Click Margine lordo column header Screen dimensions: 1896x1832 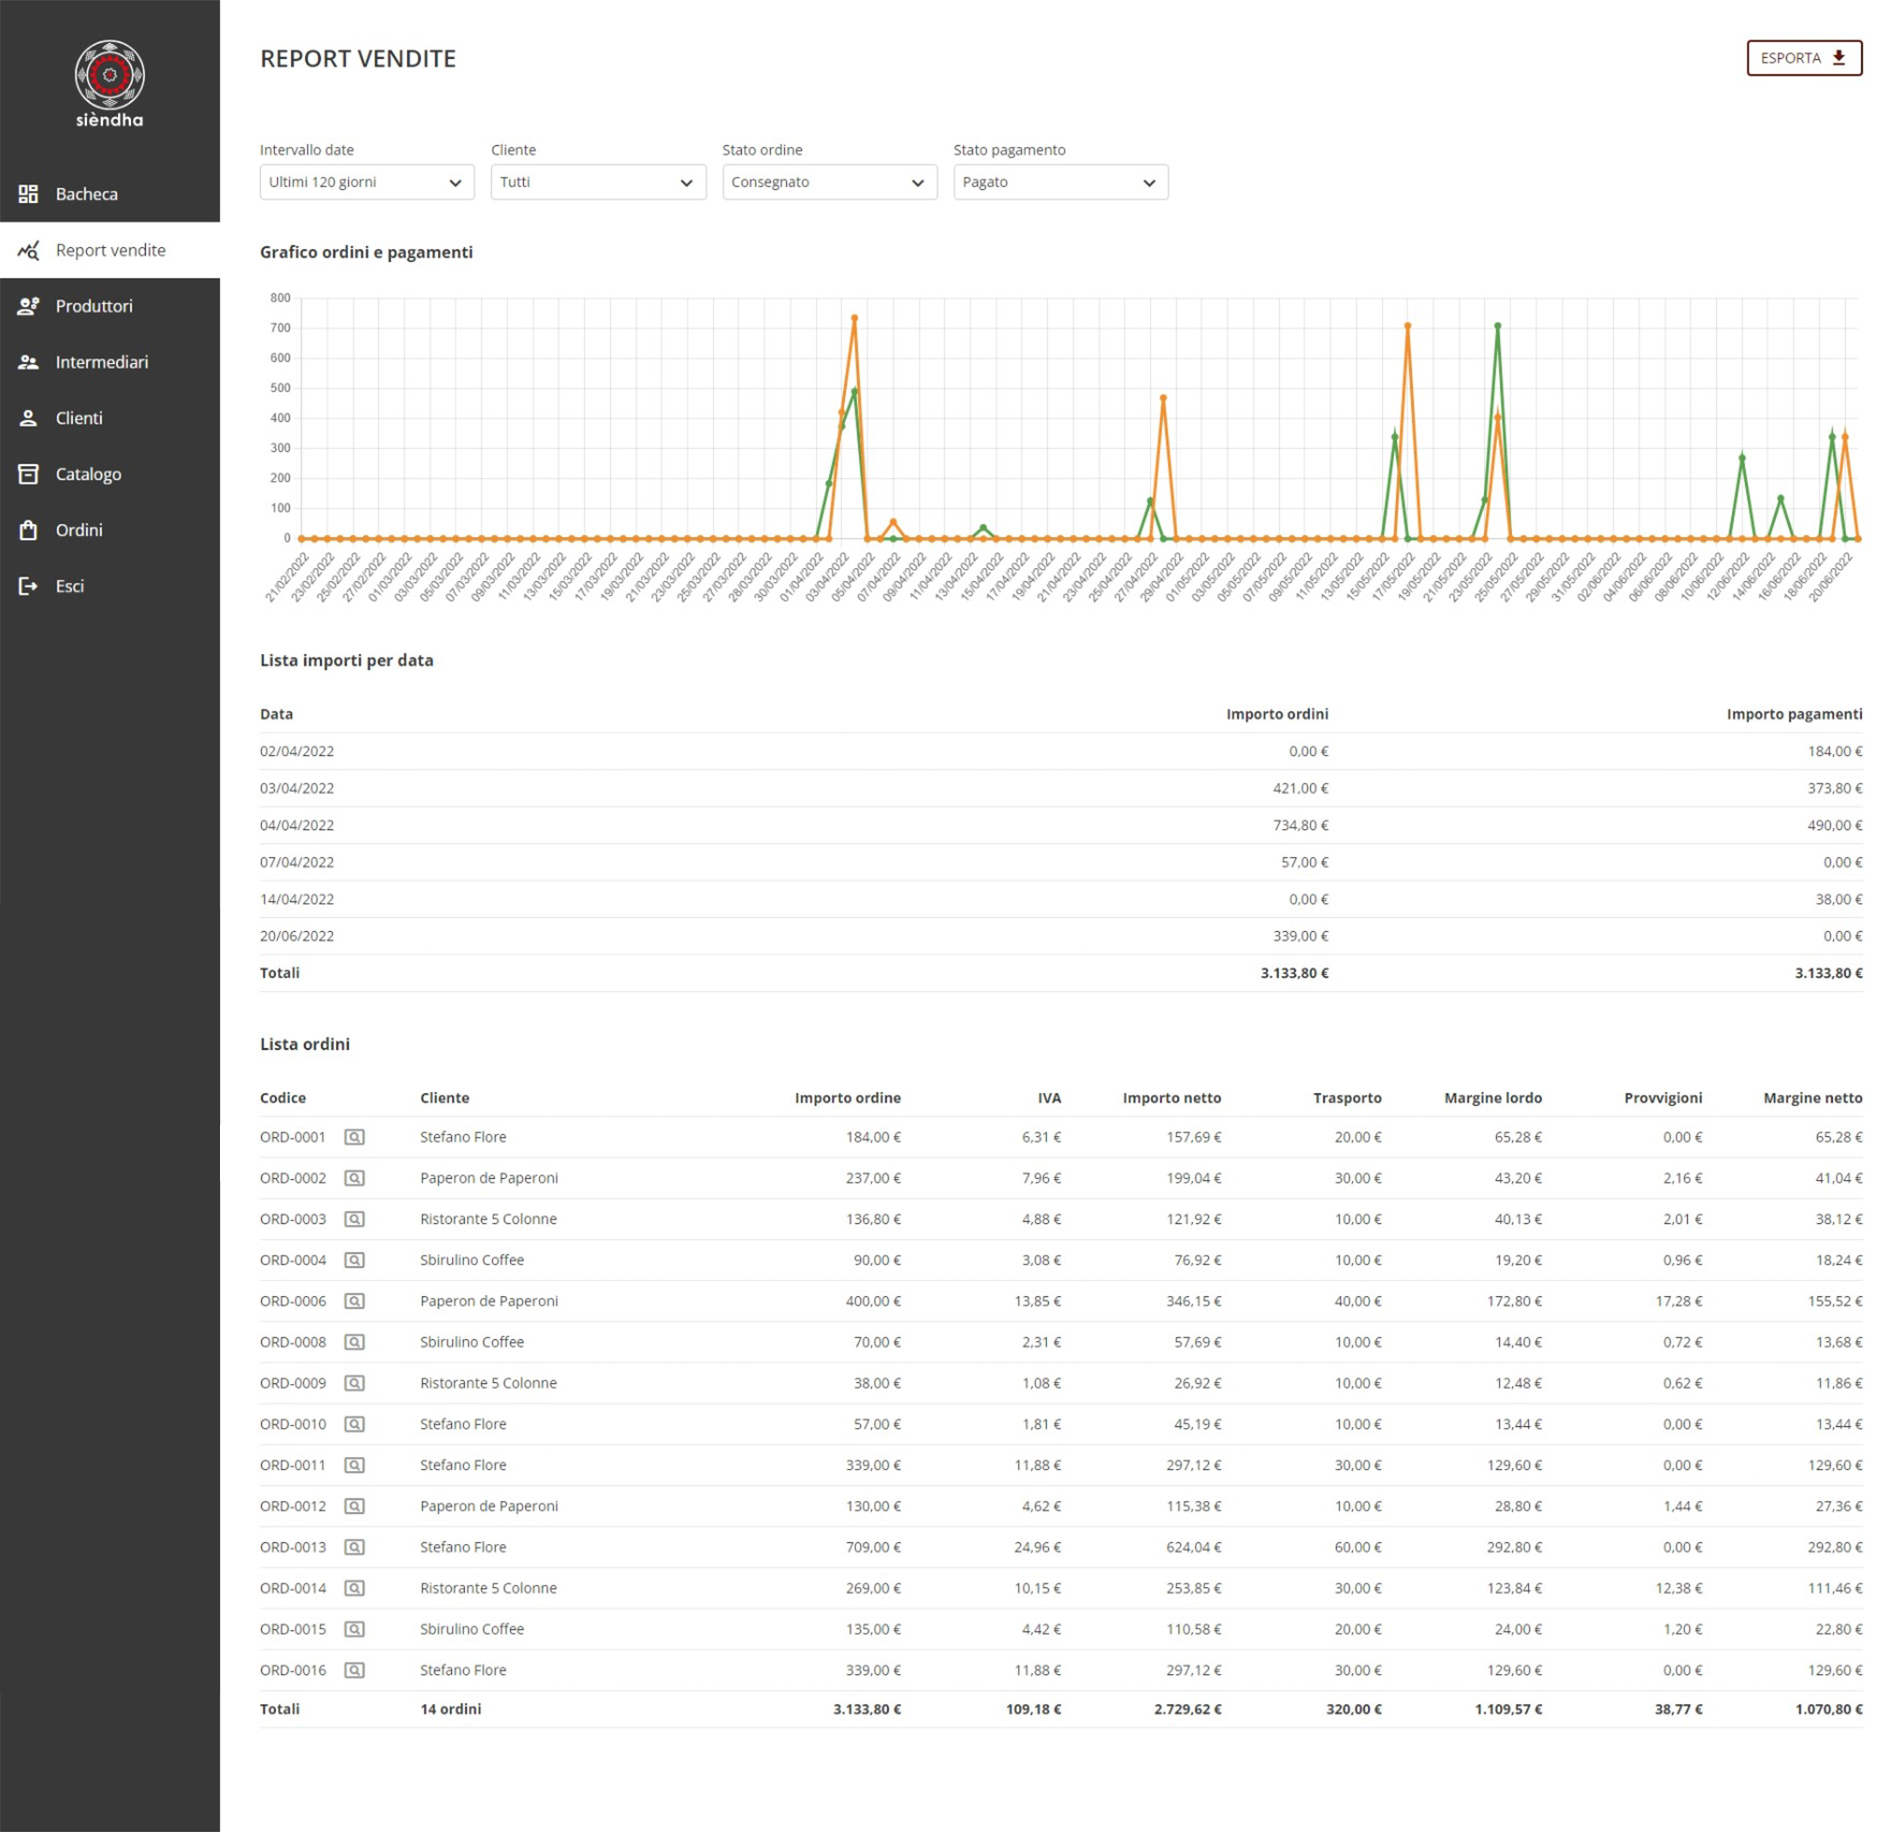(x=1493, y=1098)
